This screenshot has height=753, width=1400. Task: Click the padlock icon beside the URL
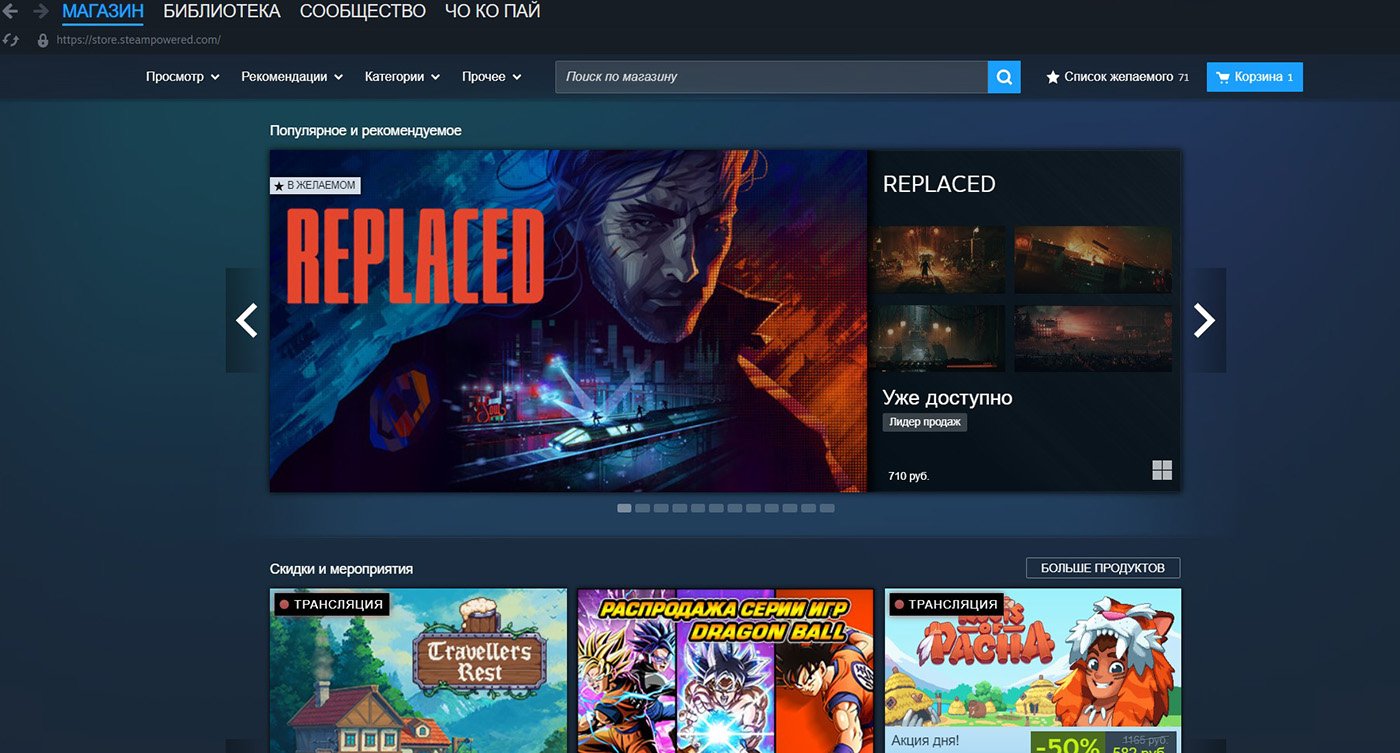(41, 41)
